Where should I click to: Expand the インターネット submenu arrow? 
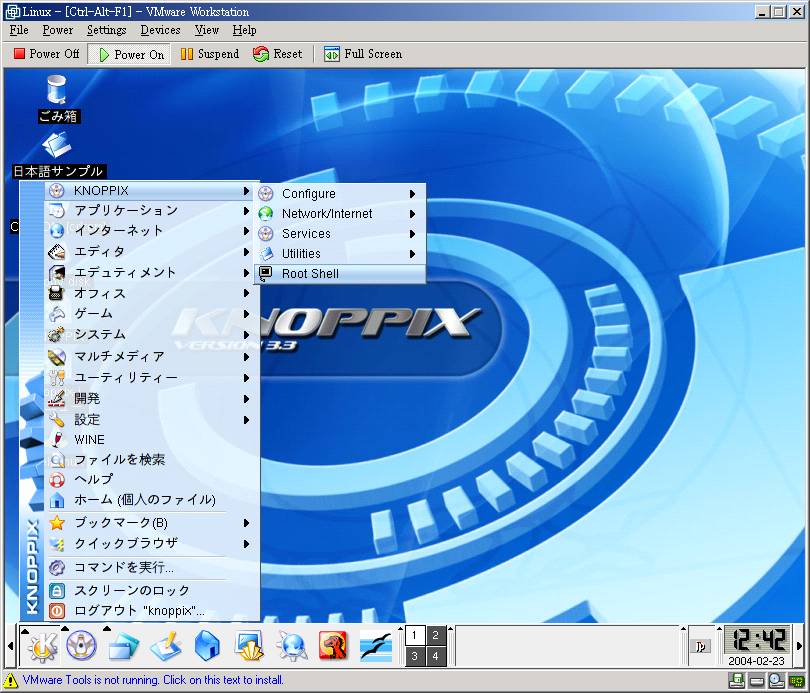[x=246, y=231]
